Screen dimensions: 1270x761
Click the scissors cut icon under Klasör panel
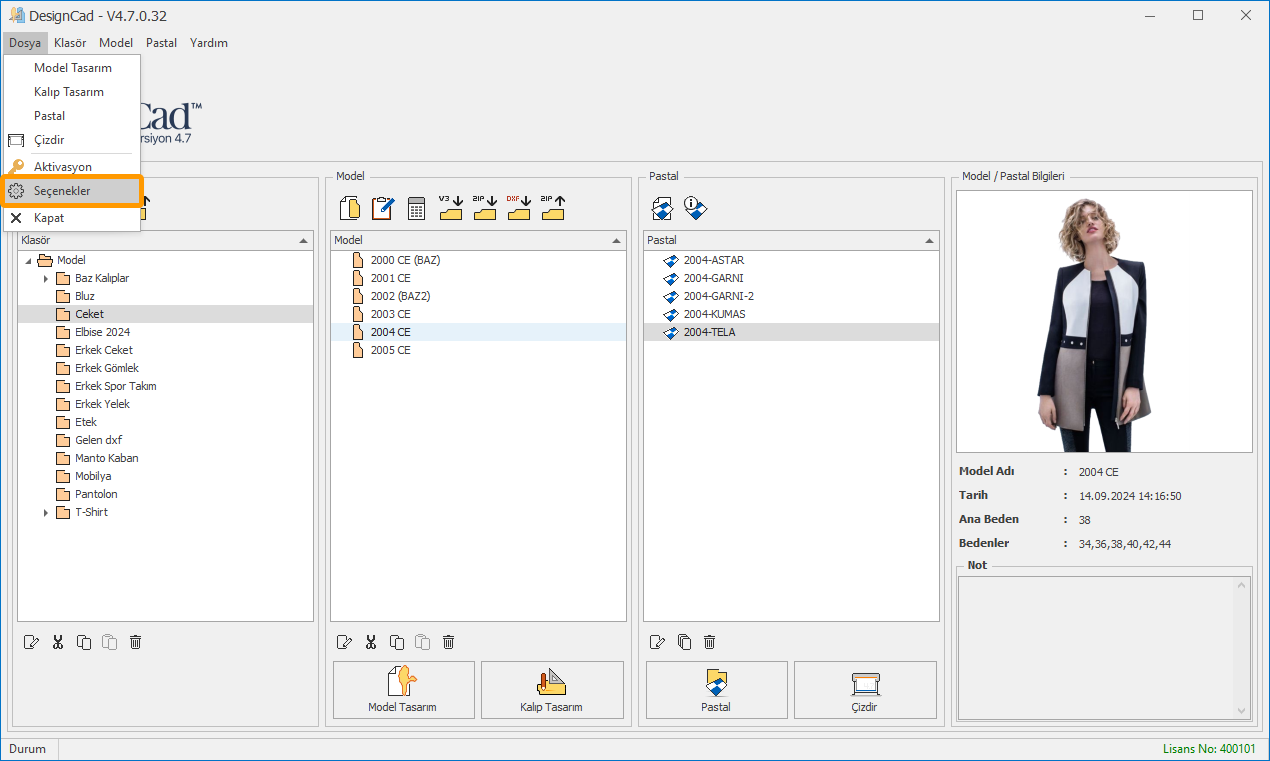58,642
